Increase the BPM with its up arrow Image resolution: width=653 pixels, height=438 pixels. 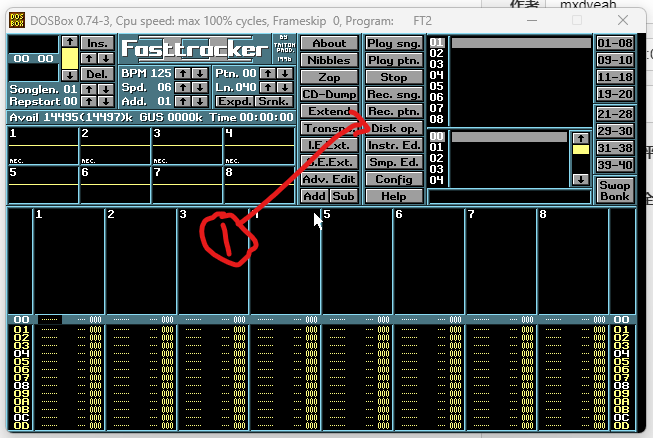tap(183, 74)
